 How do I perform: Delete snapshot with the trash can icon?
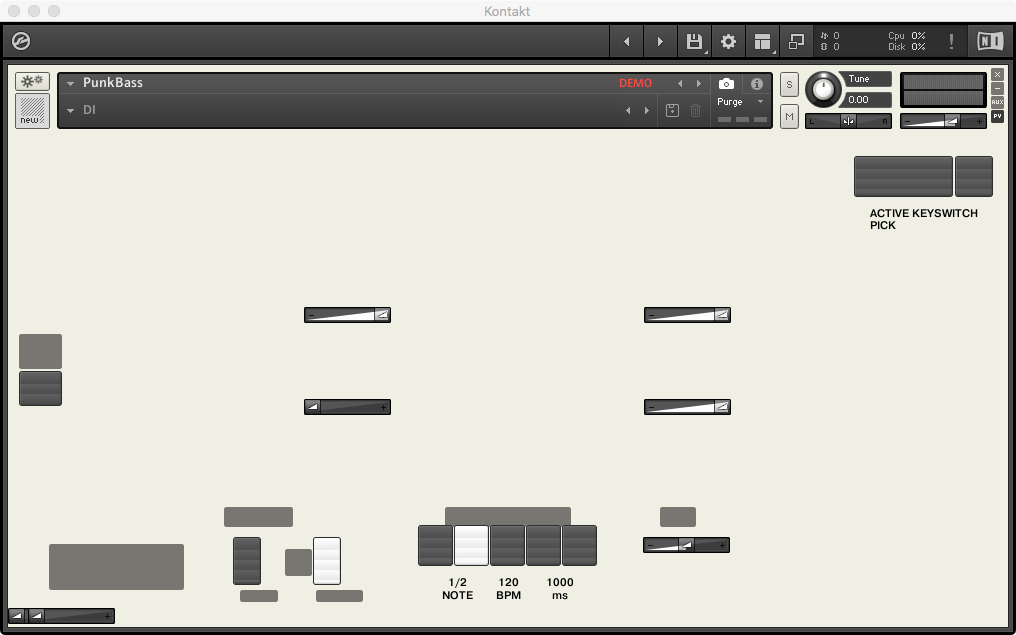695,111
